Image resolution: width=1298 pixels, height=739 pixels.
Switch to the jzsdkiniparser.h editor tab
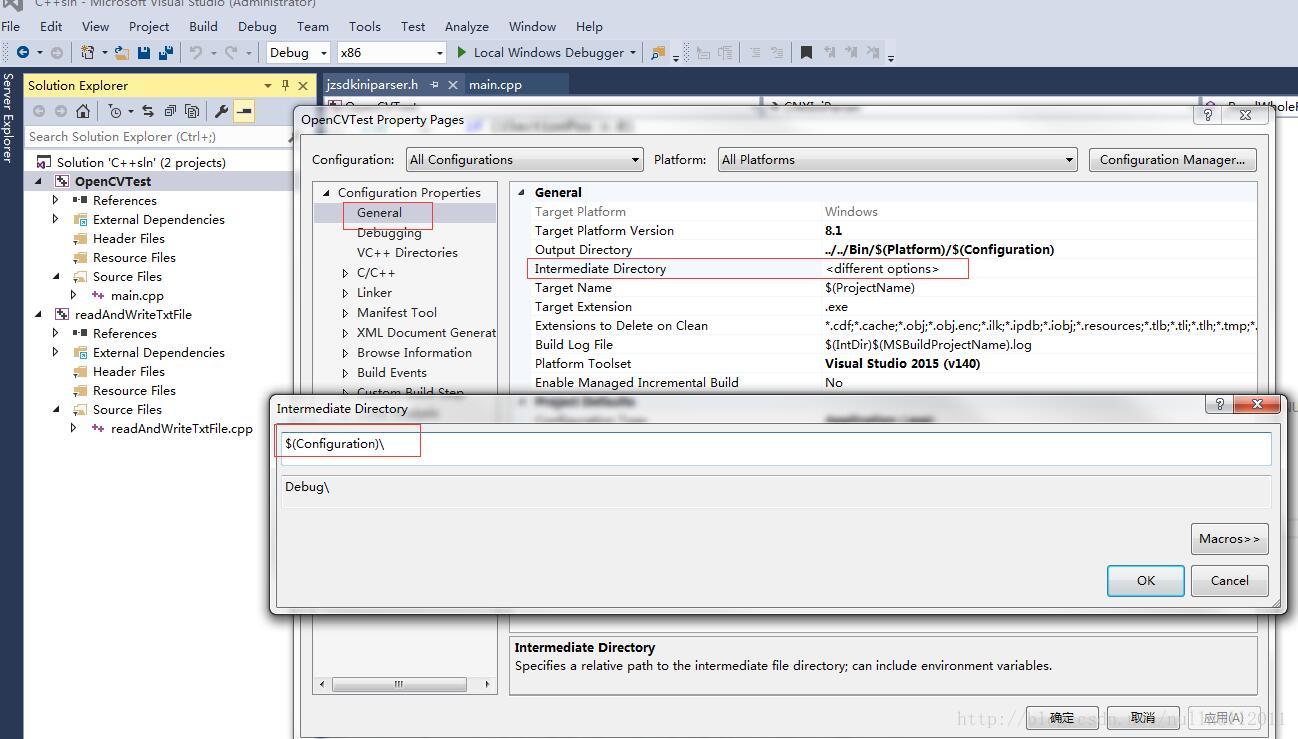click(372, 85)
